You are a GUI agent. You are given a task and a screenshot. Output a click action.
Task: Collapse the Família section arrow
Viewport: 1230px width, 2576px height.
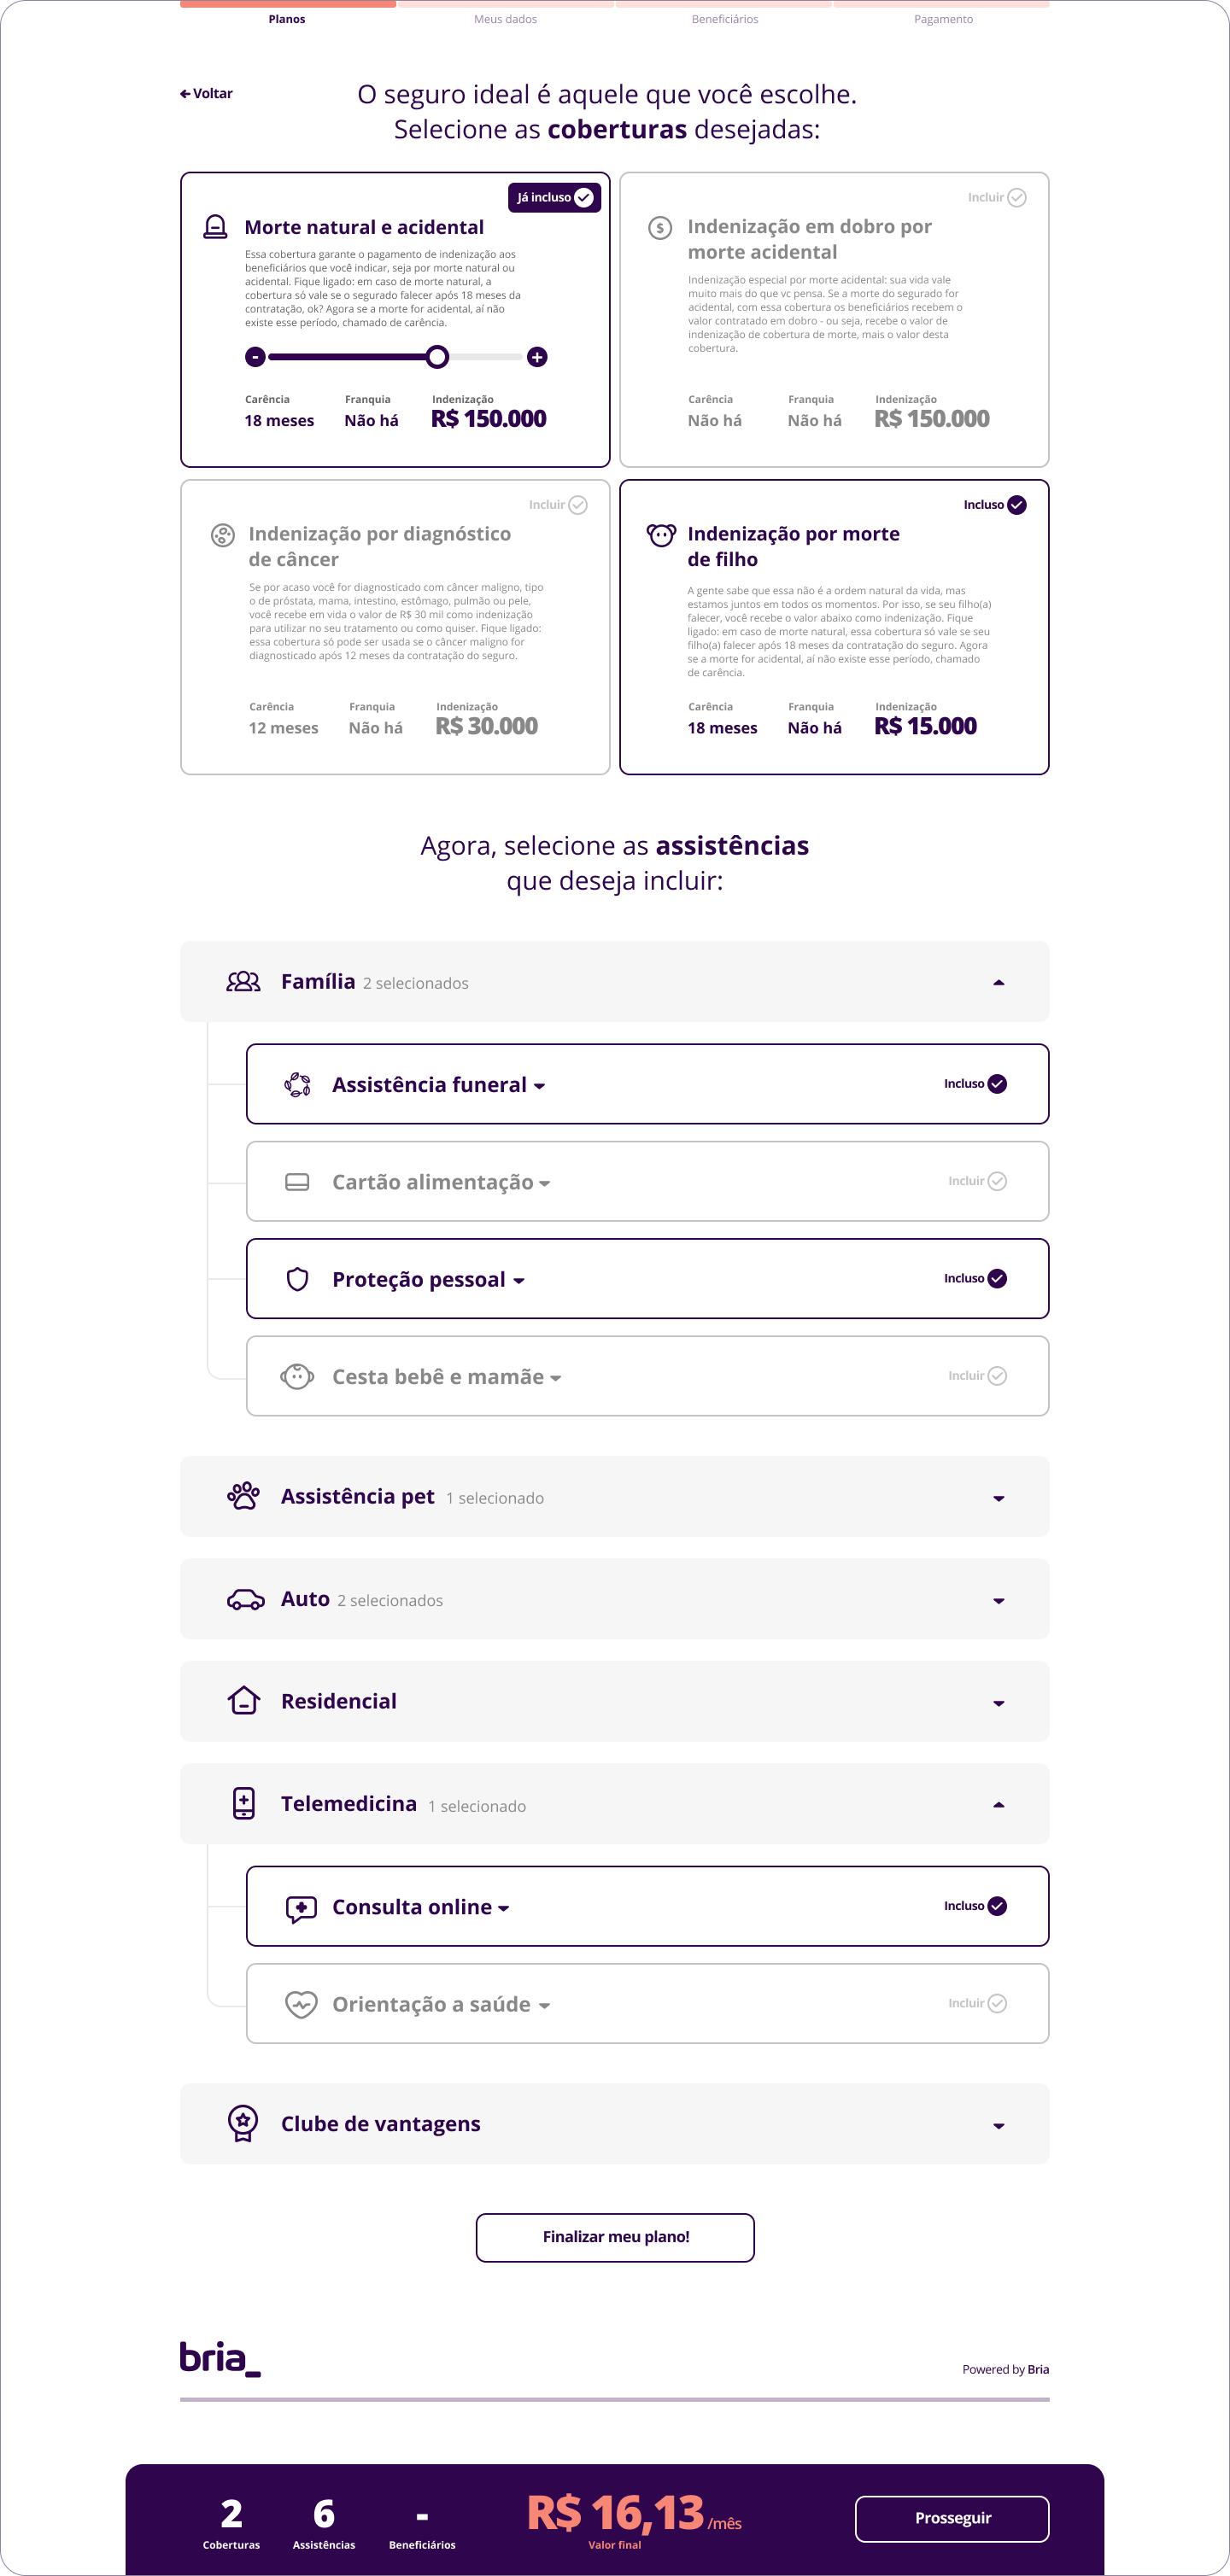[x=998, y=983]
